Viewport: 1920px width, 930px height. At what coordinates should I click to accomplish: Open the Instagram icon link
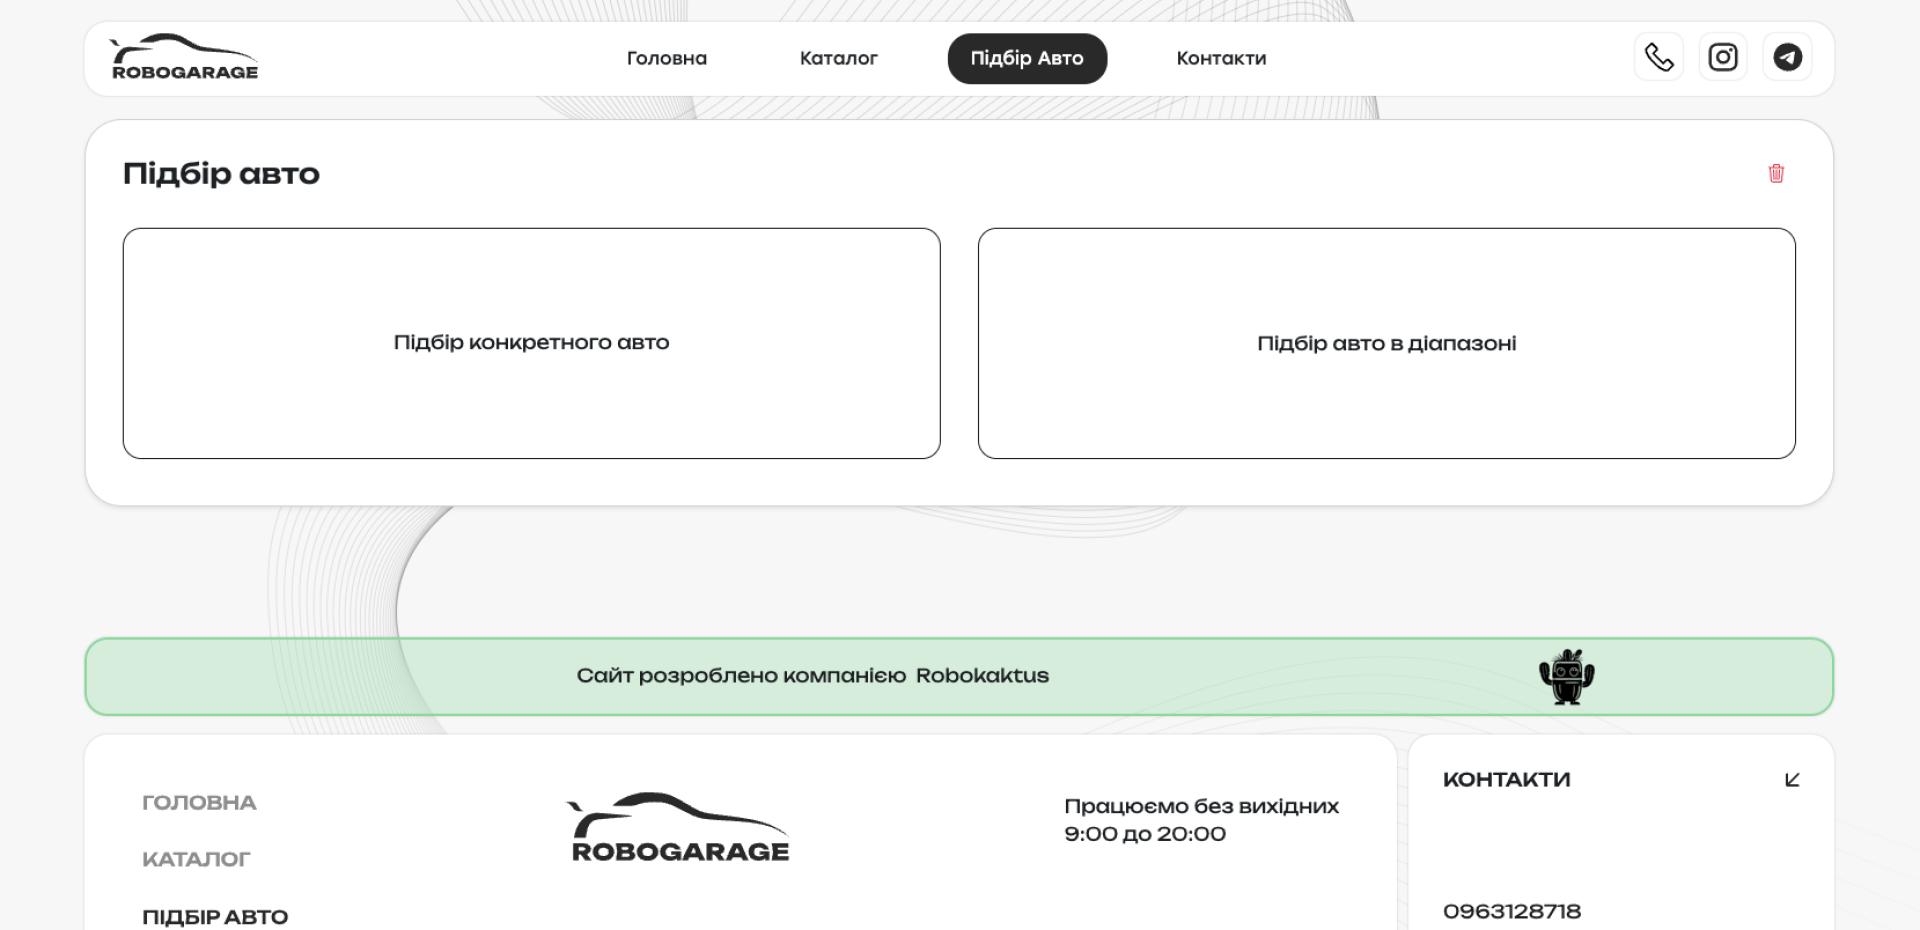tap(1723, 58)
